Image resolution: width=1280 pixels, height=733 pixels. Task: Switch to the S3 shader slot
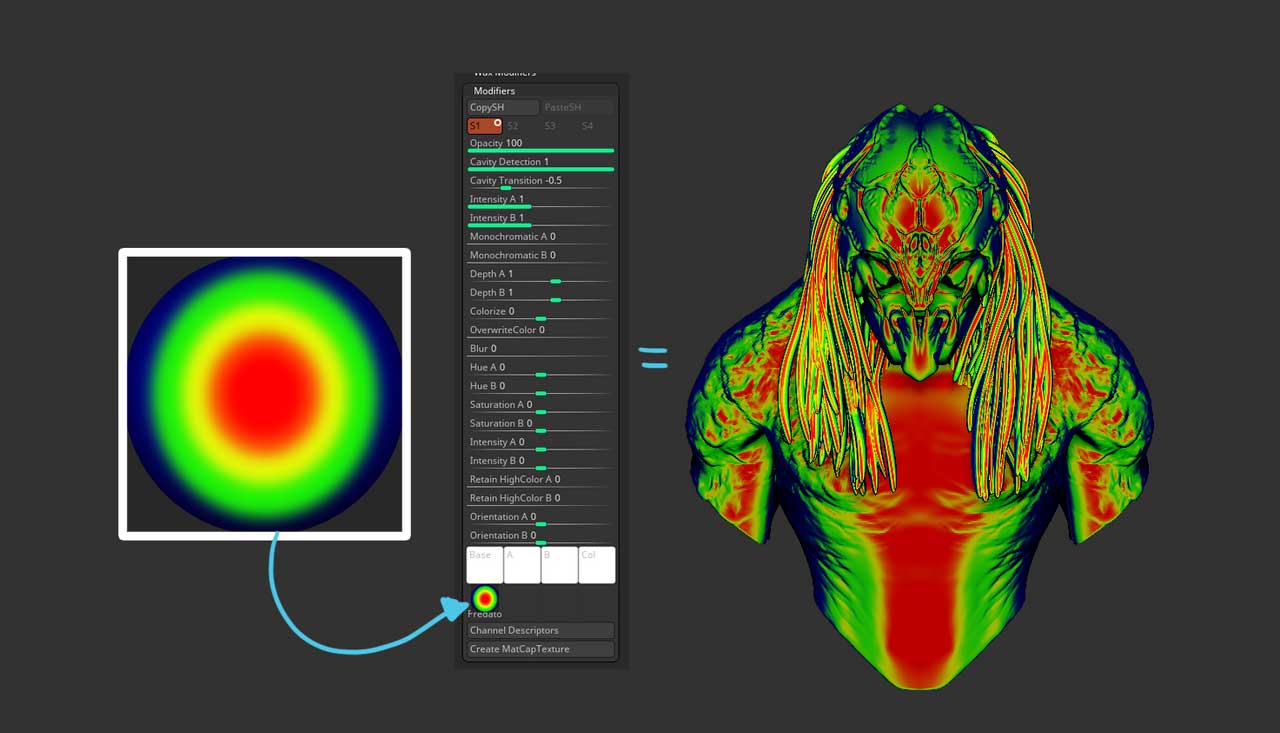(x=559, y=126)
